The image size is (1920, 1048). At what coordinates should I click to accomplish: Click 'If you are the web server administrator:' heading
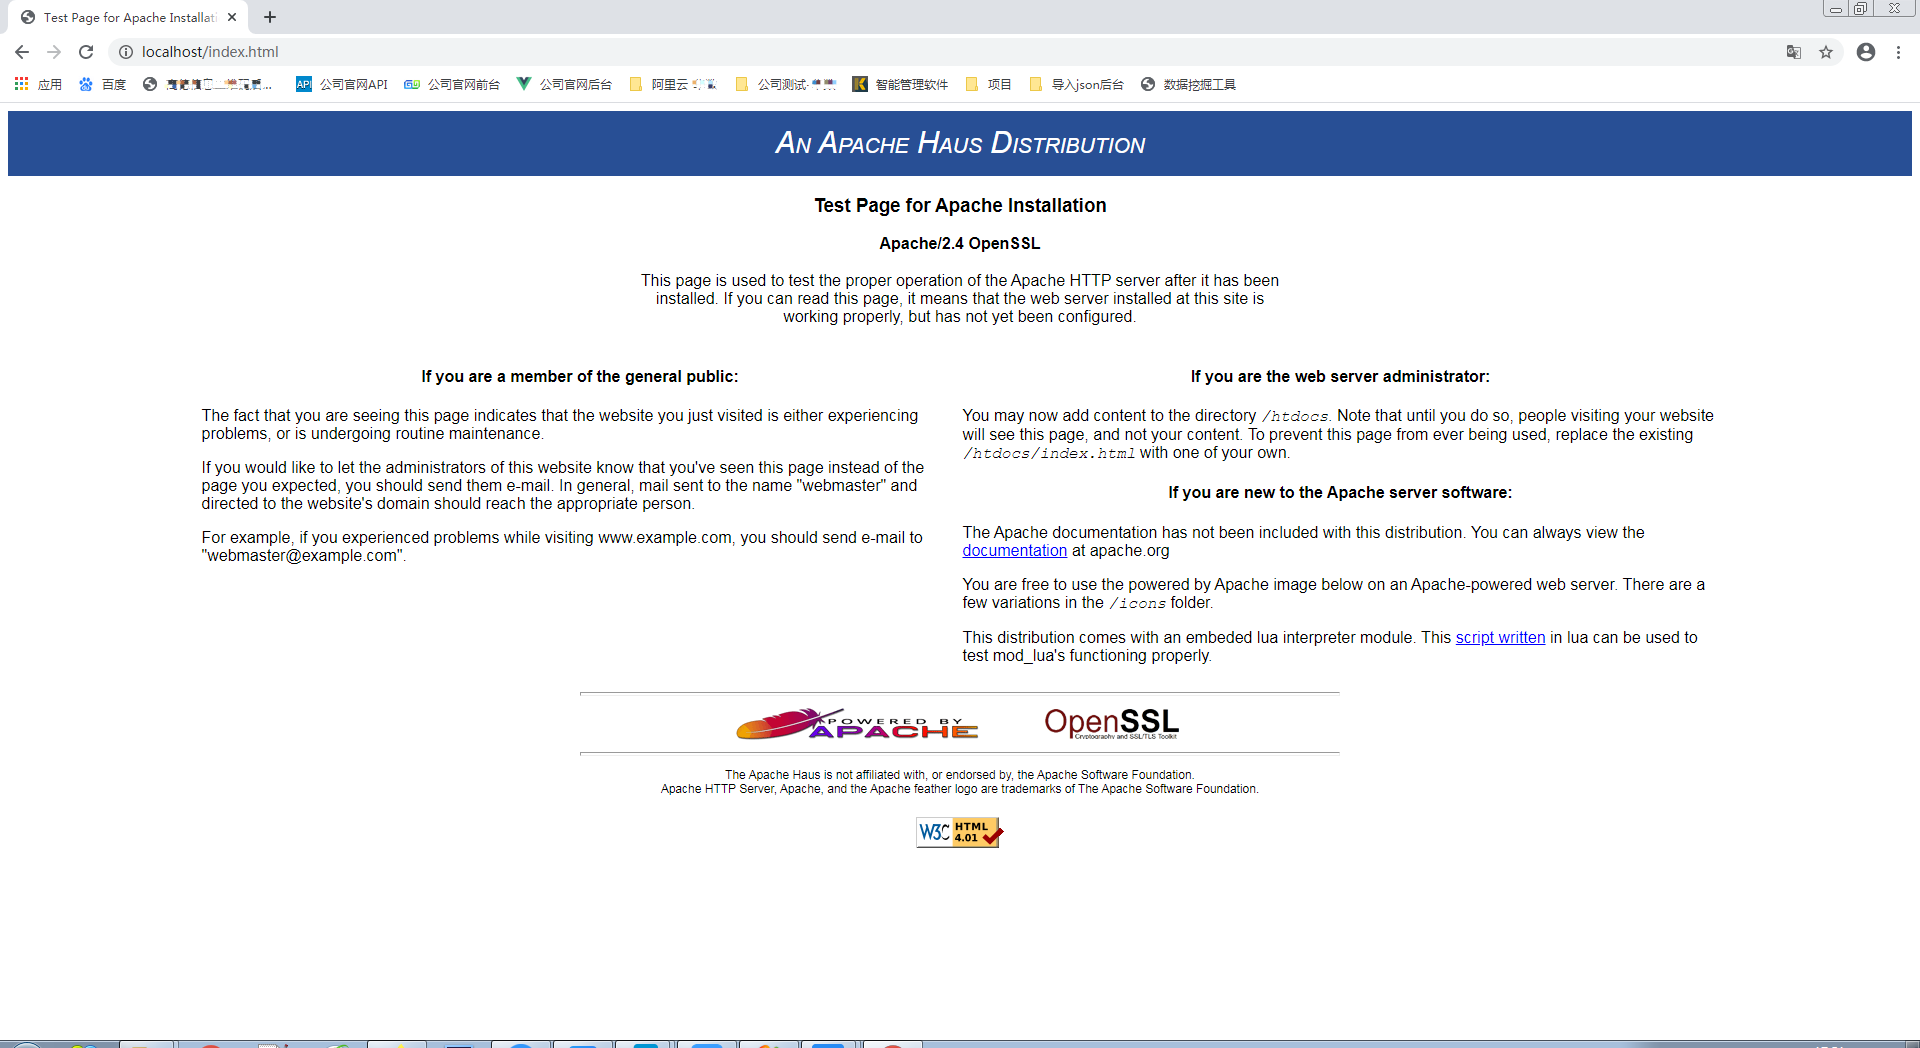(x=1340, y=377)
